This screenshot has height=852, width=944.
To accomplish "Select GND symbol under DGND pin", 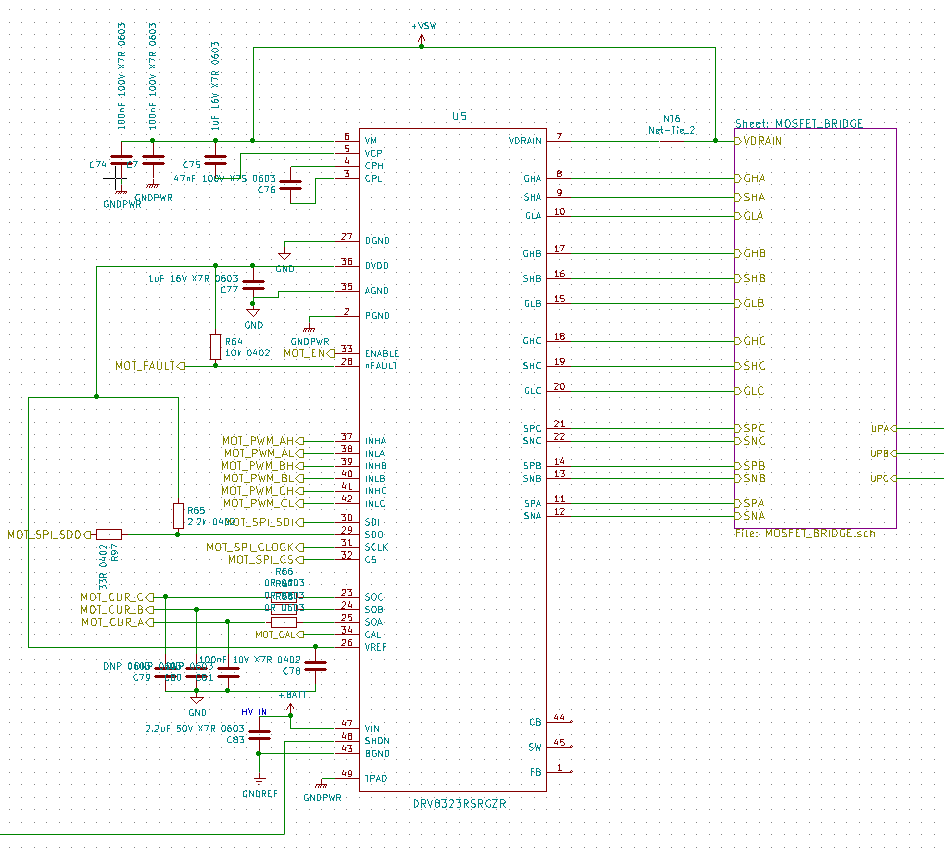I will (284, 256).
